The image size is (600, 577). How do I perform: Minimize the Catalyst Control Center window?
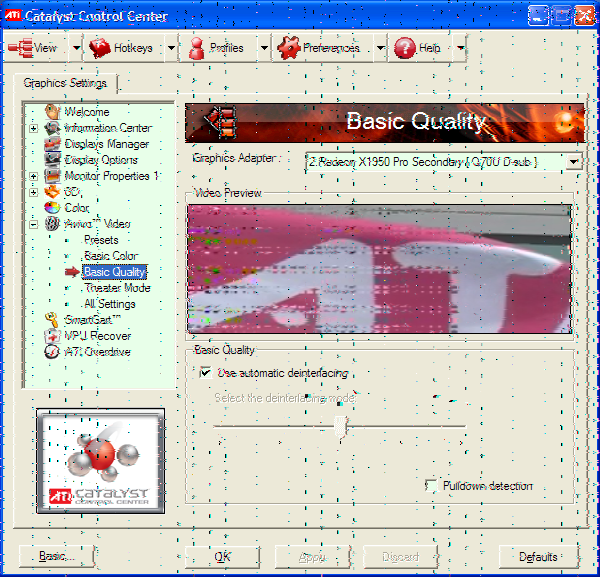538,16
